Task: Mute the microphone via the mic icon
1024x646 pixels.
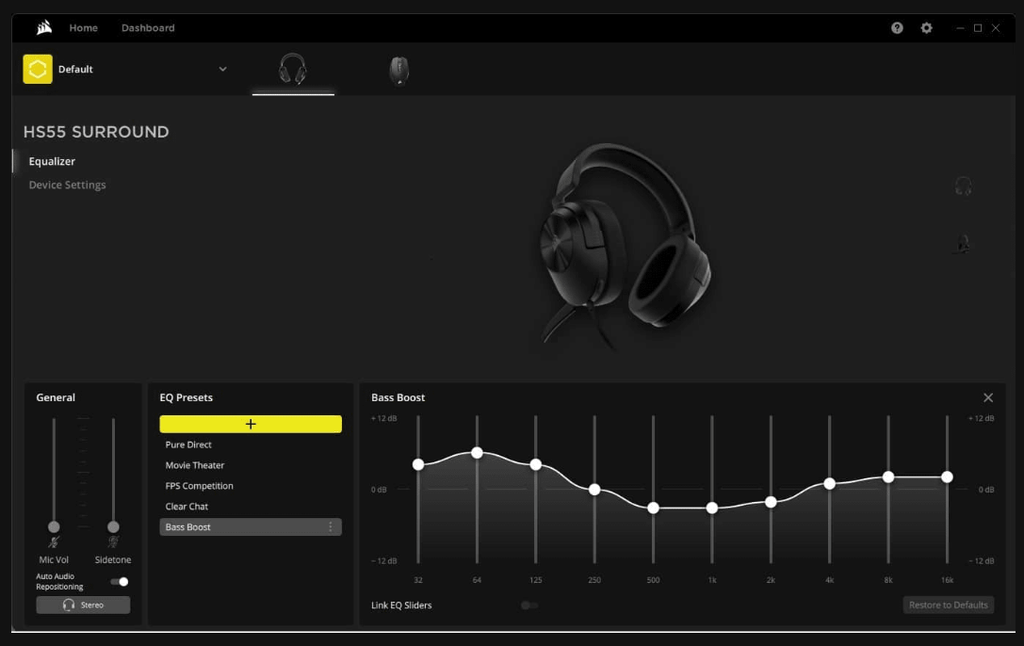Action: pyautogui.click(x=53, y=544)
